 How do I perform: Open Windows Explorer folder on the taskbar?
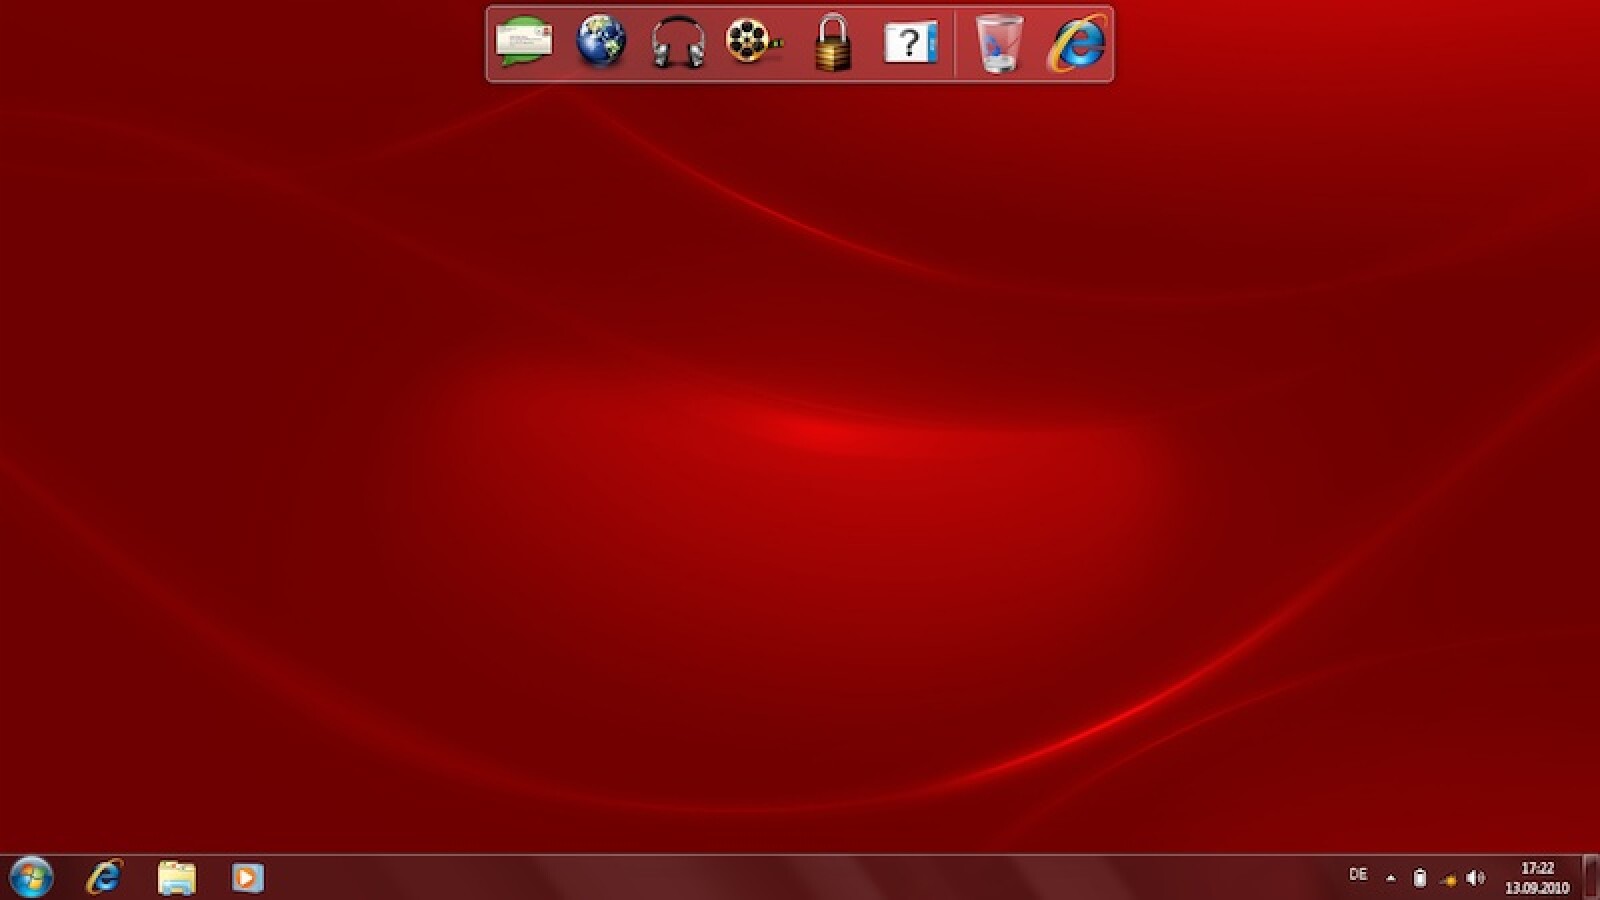pos(176,878)
